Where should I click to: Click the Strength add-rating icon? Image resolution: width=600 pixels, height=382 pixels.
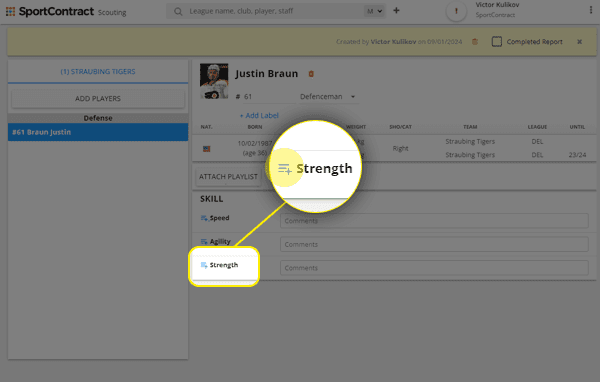coord(204,265)
